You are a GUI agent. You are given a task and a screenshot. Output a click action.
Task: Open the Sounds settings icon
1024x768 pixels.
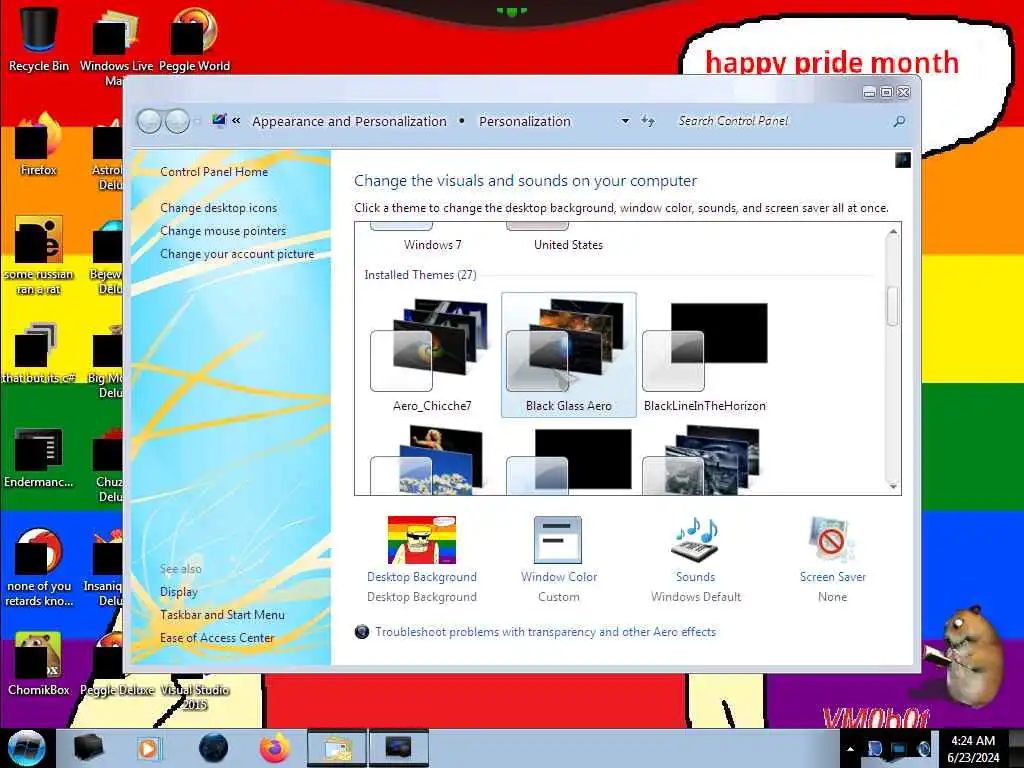695,540
